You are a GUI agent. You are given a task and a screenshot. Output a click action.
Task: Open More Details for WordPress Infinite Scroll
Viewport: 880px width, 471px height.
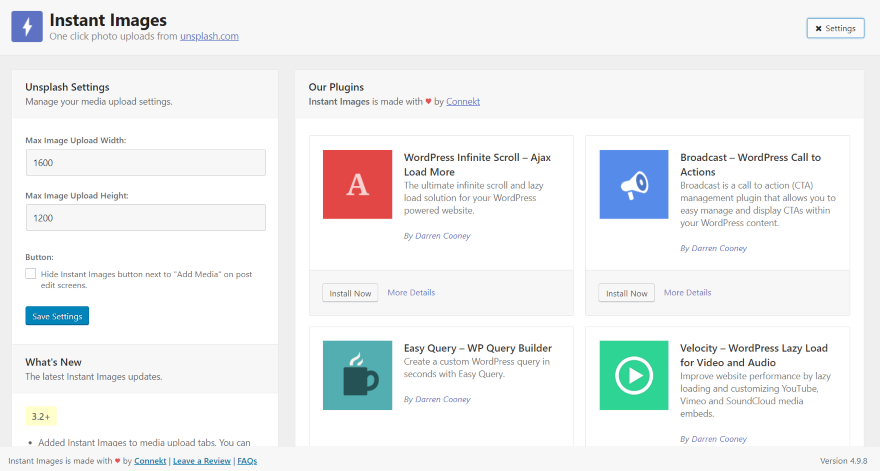coord(411,293)
